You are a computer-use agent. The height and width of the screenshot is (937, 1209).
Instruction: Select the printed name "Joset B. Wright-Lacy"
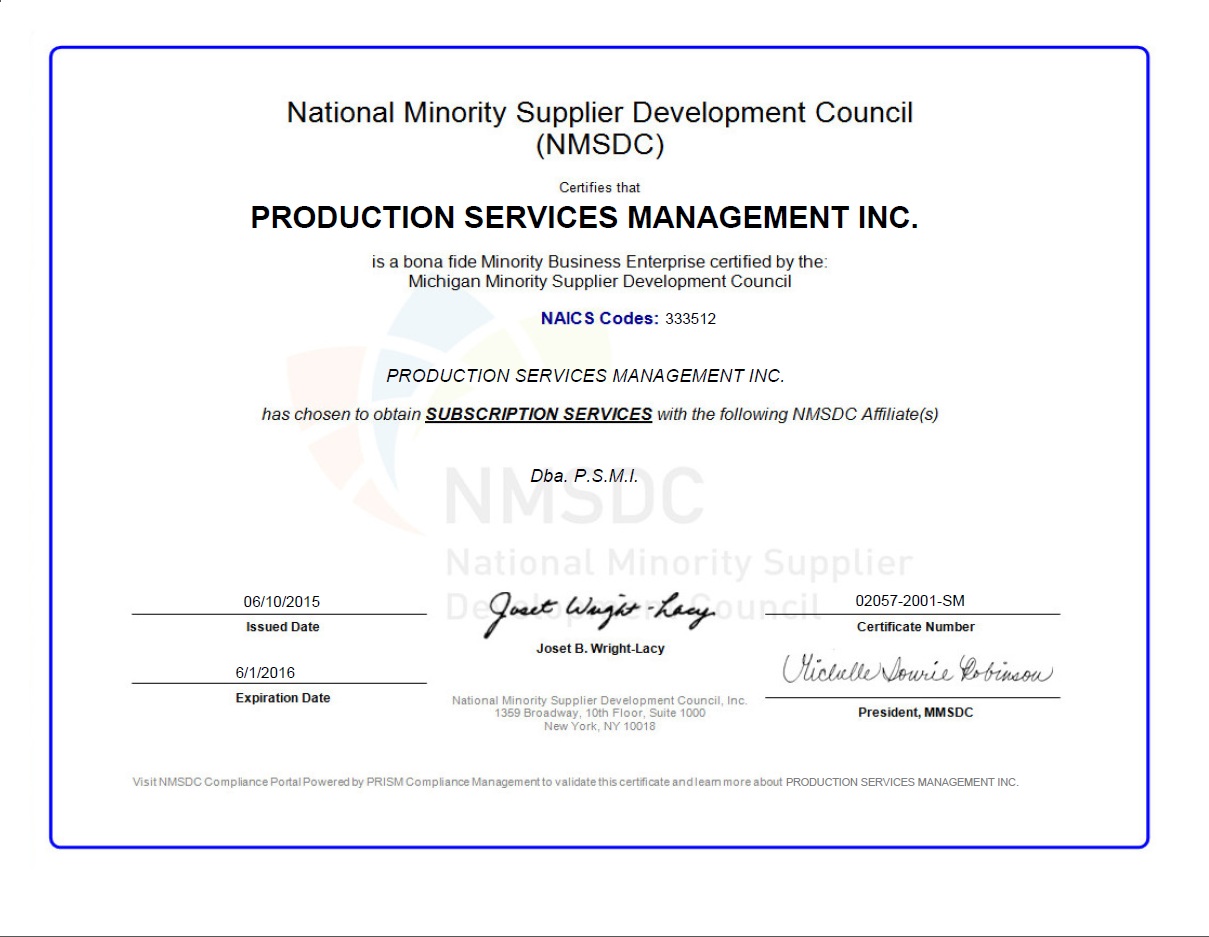600,649
